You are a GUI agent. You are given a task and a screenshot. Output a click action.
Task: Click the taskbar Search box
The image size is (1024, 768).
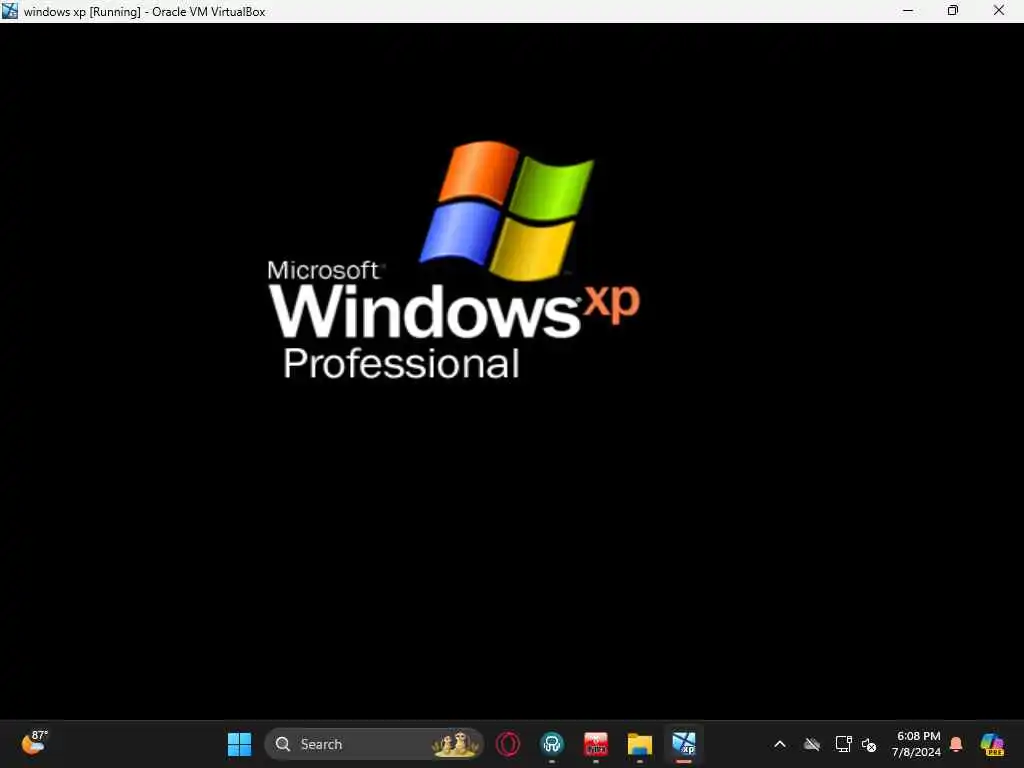(x=374, y=744)
